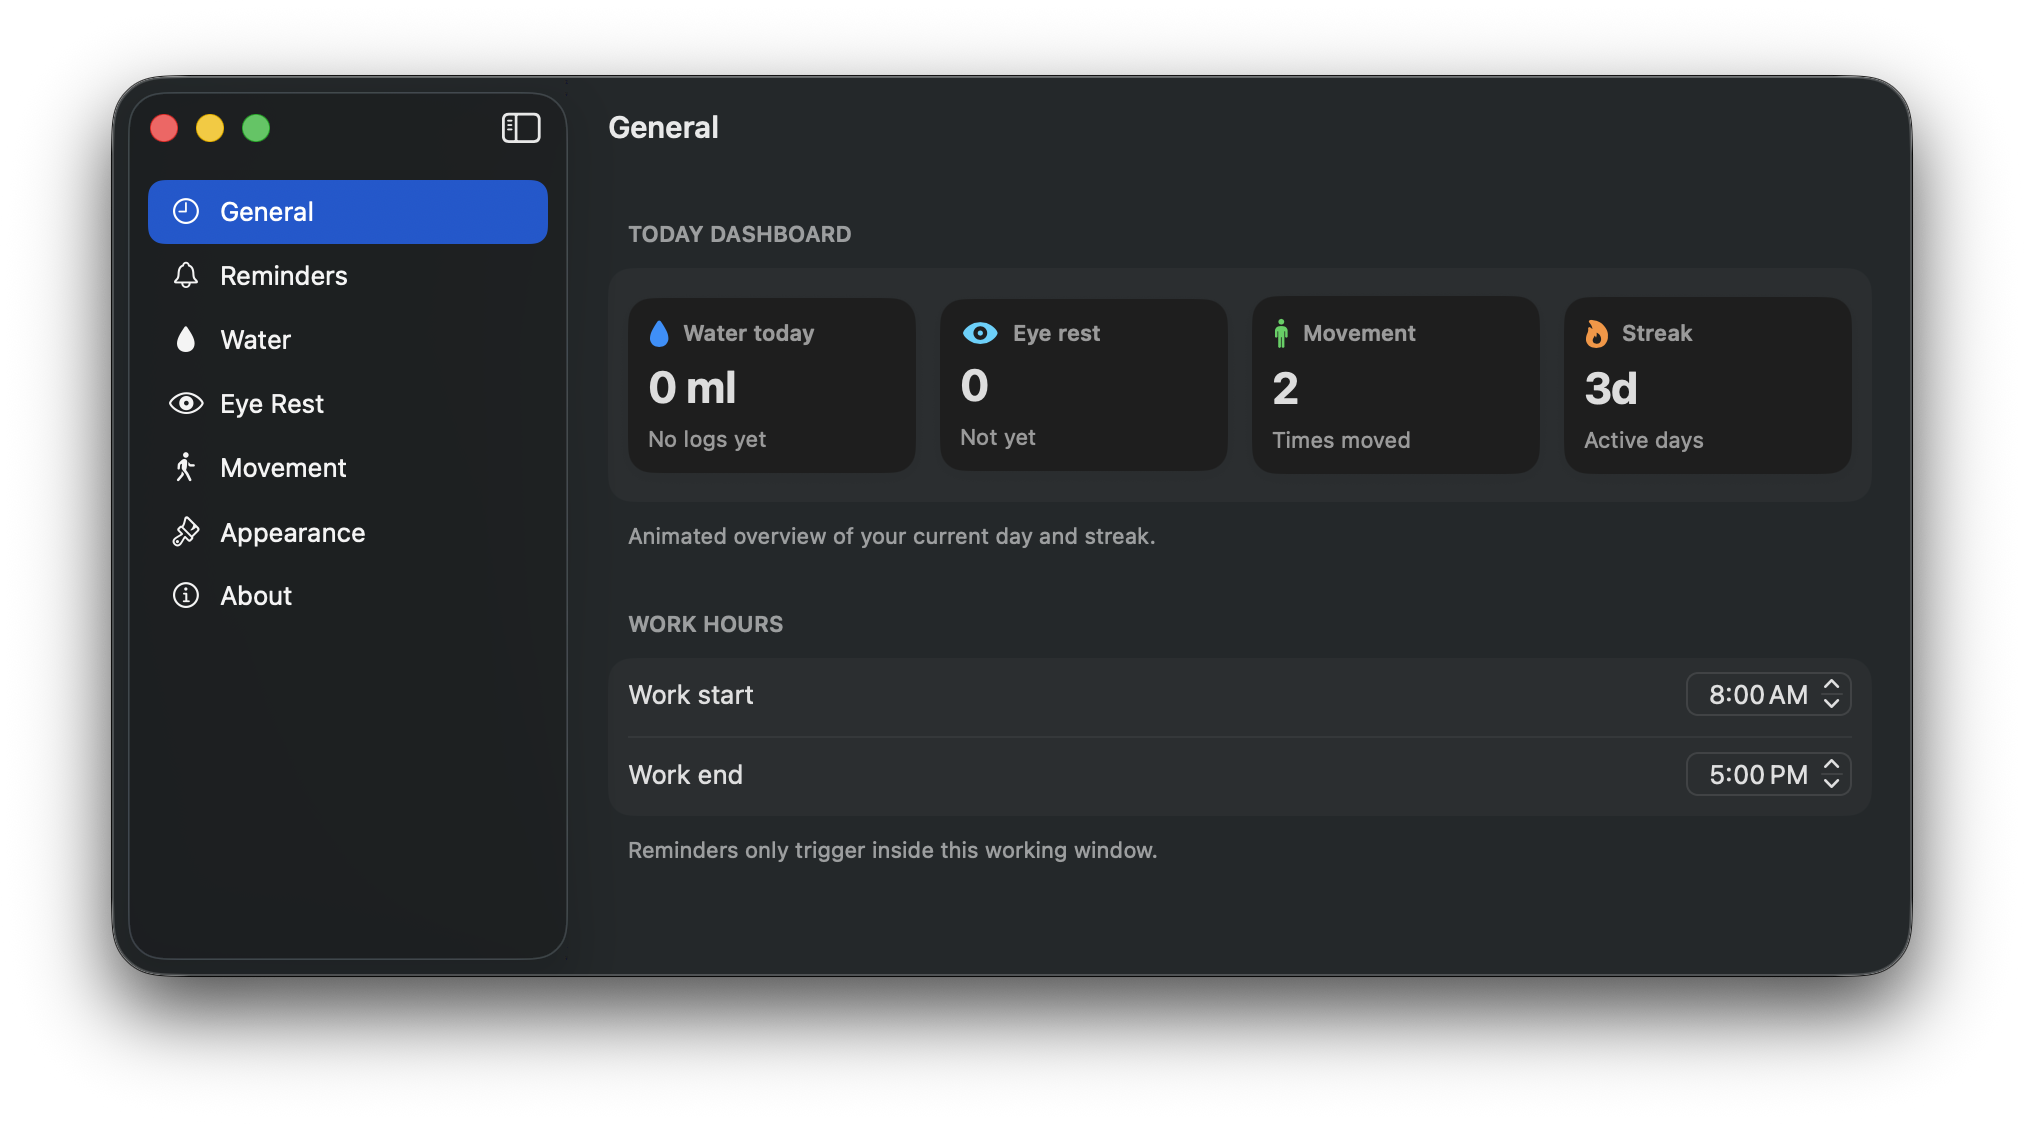Toggle the sidebar visibility button
Image resolution: width=2024 pixels, height=1124 pixels.
[x=520, y=128]
